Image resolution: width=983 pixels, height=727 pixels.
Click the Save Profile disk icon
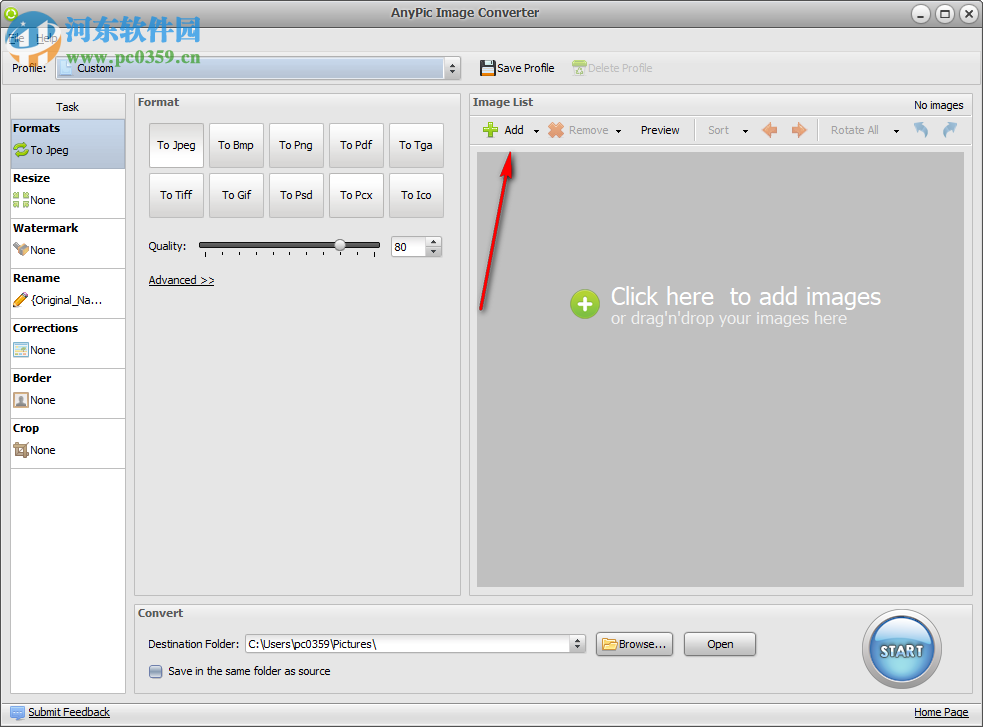pyautogui.click(x=488, y=68)
